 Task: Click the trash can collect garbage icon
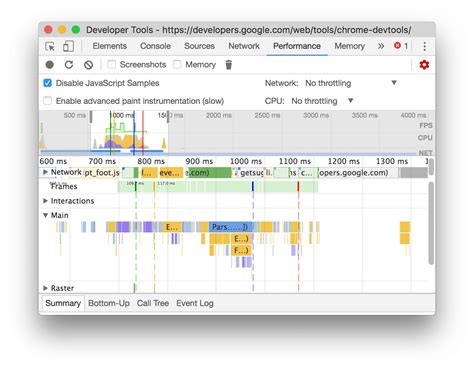coord(229,65)
